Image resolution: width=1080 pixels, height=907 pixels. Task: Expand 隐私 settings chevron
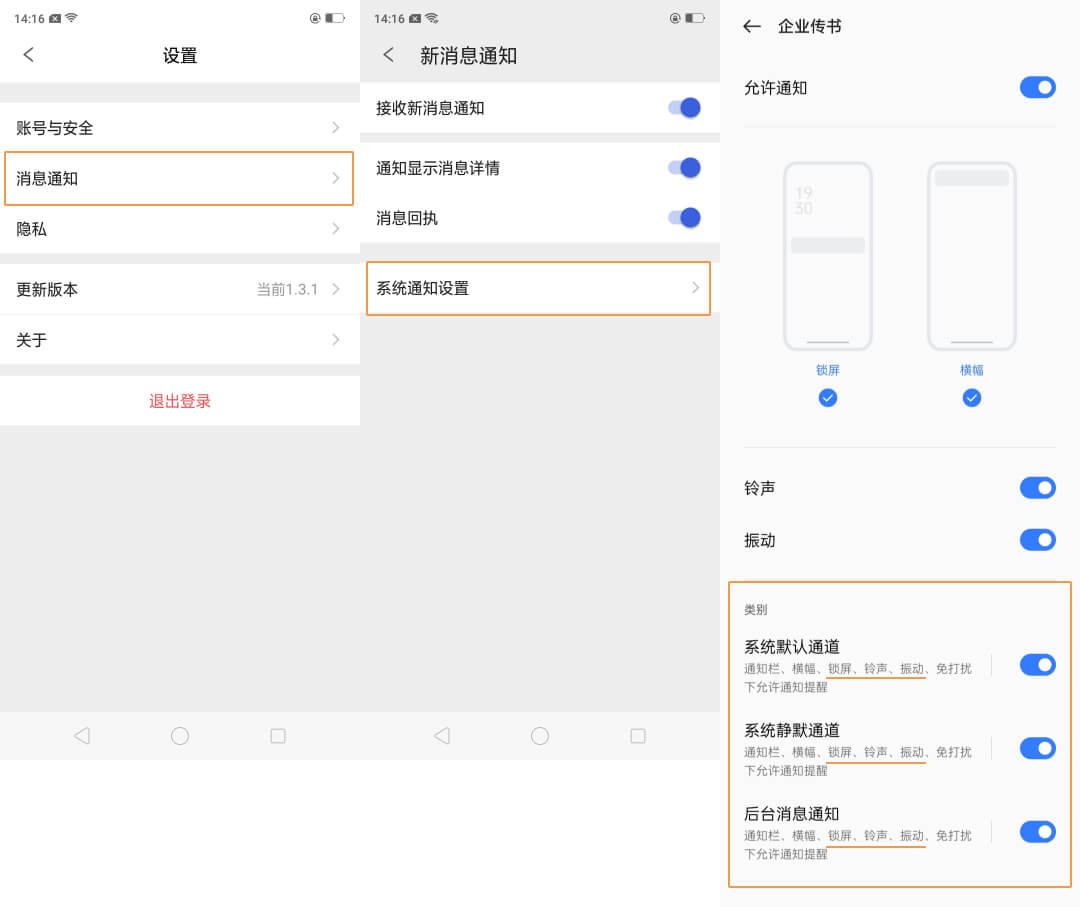pyautogui.click(x=336, y=229)
